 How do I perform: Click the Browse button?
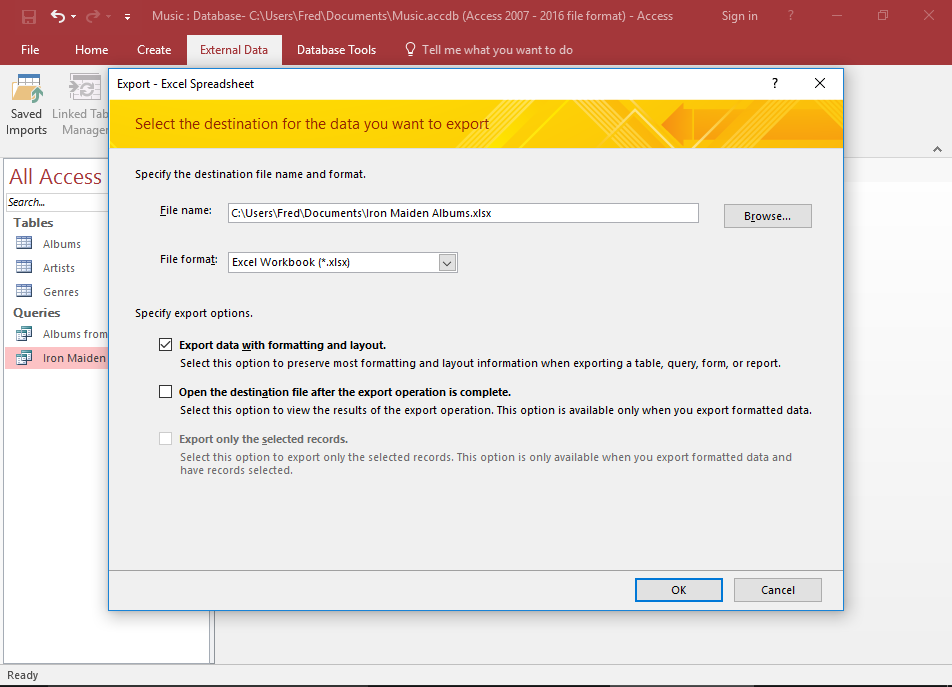coord(767,215)
